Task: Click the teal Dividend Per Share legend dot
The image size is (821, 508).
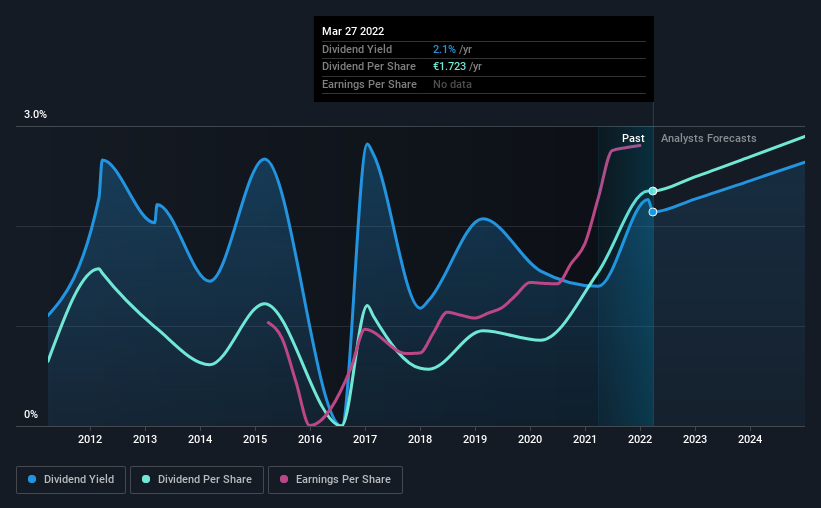Action: pos(146,479)
